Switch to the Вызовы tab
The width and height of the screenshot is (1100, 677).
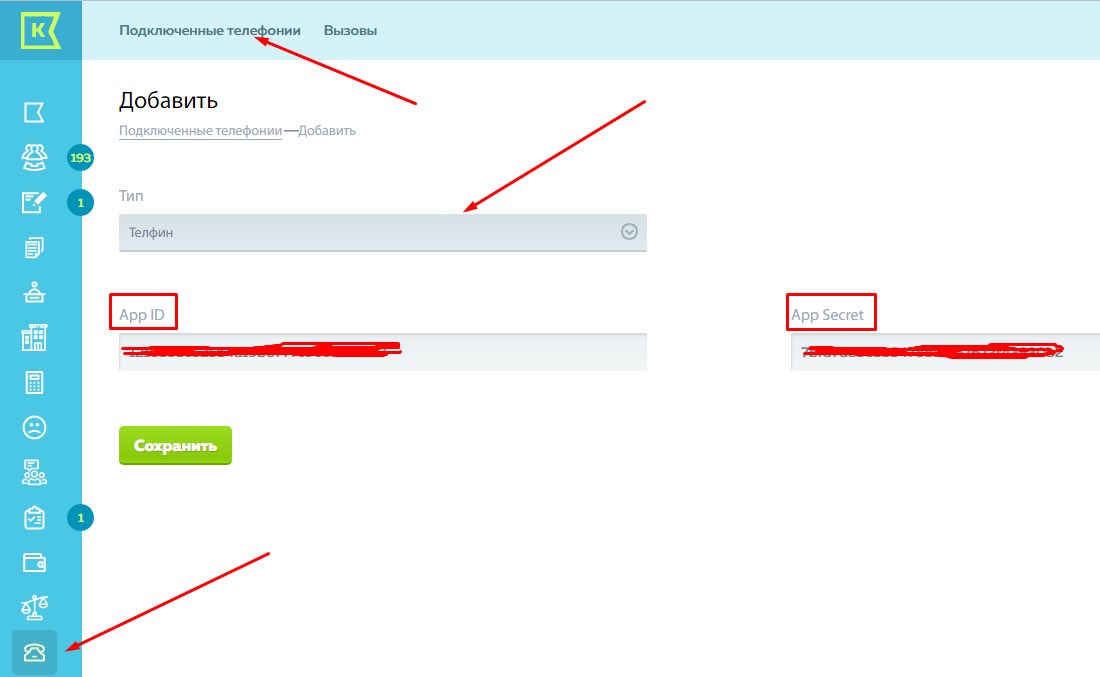350,31
